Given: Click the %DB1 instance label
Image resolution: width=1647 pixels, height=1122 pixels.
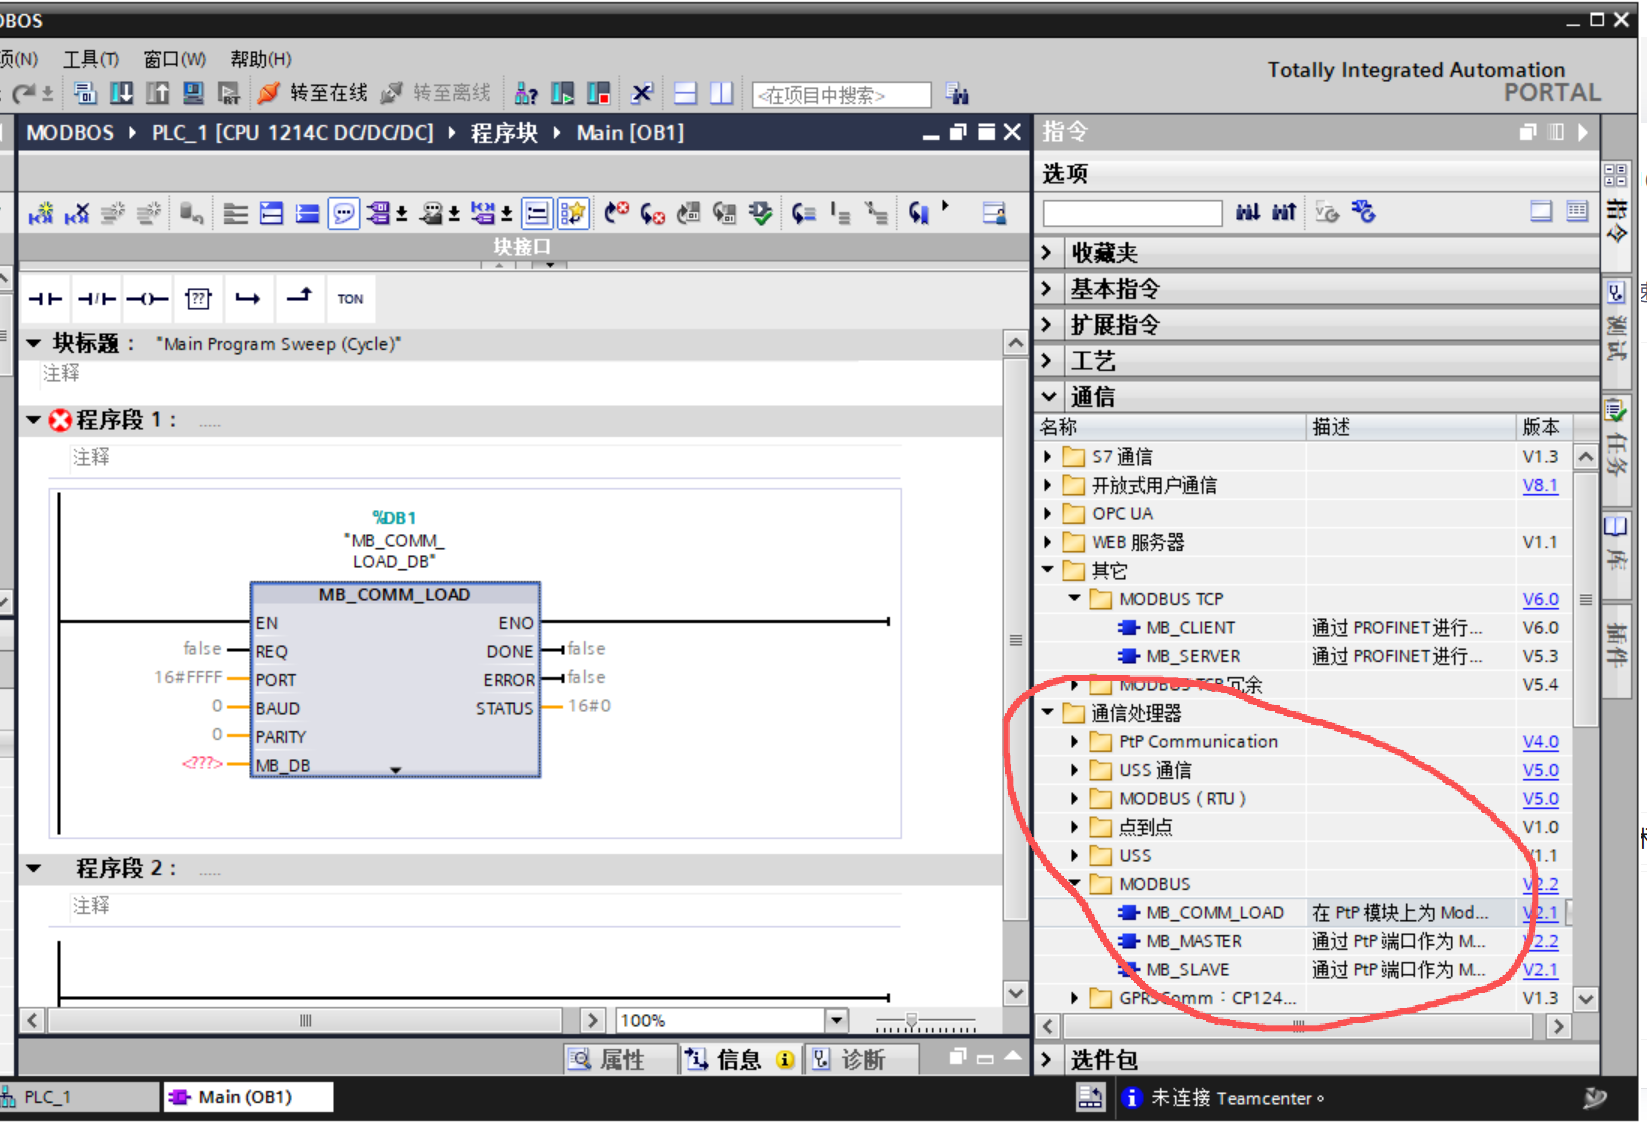Looking at the screenshot, I should (394, 517).
